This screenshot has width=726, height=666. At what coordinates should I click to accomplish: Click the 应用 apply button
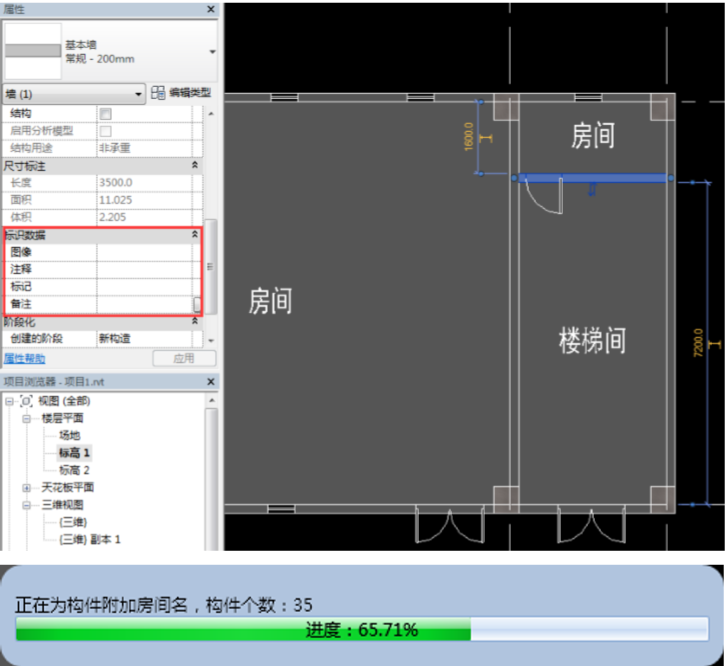point(184,358)
